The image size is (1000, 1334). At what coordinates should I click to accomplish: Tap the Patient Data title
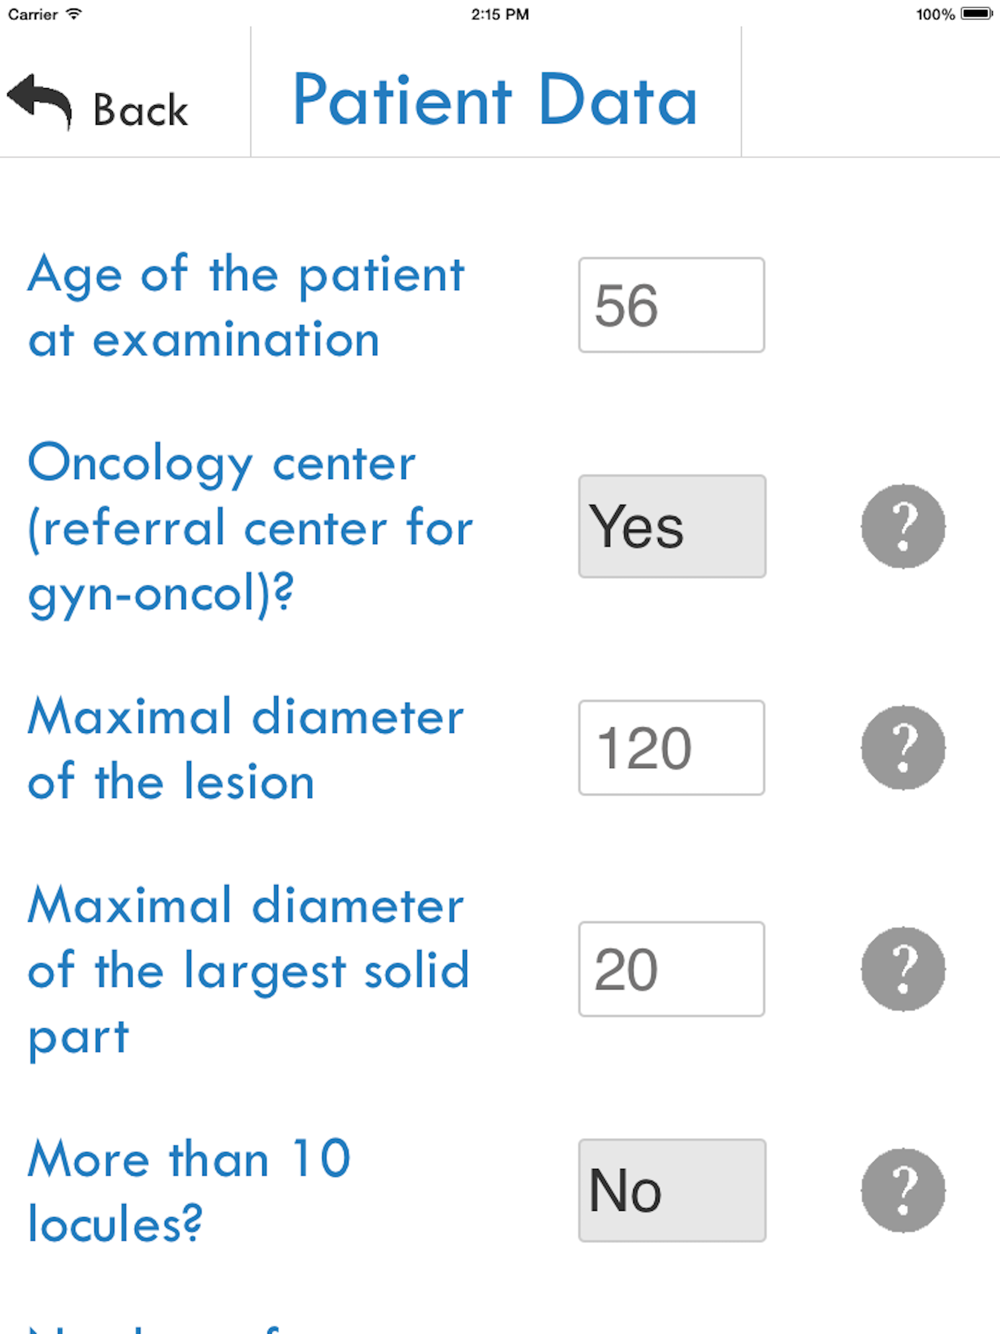point(495,101)
